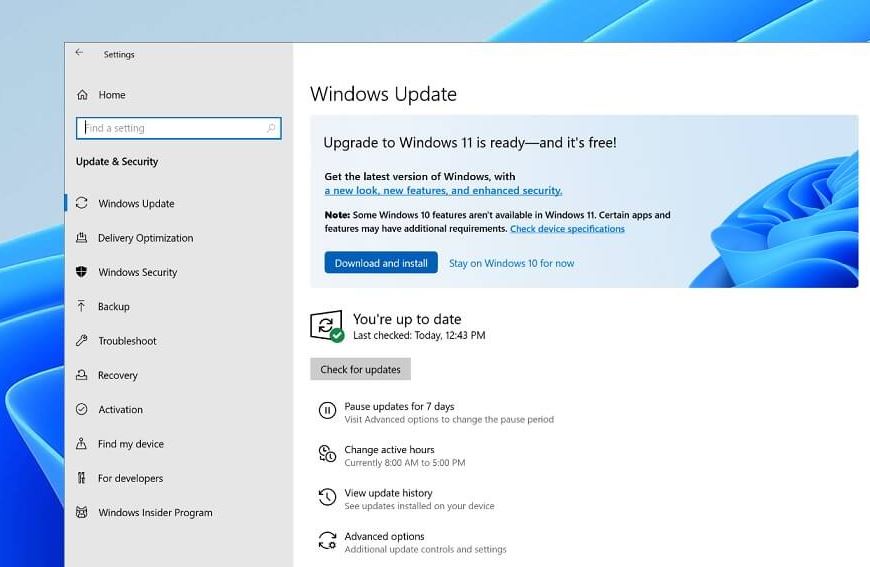
Task: Click the Download and install button
Action: (x=381, y=263)
